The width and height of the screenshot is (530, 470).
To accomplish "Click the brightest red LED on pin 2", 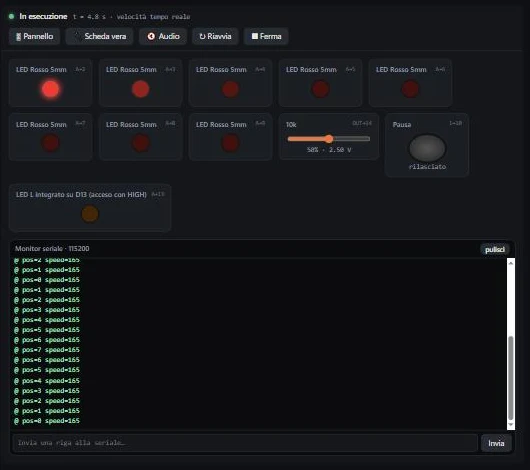I will tap(50, 89).
